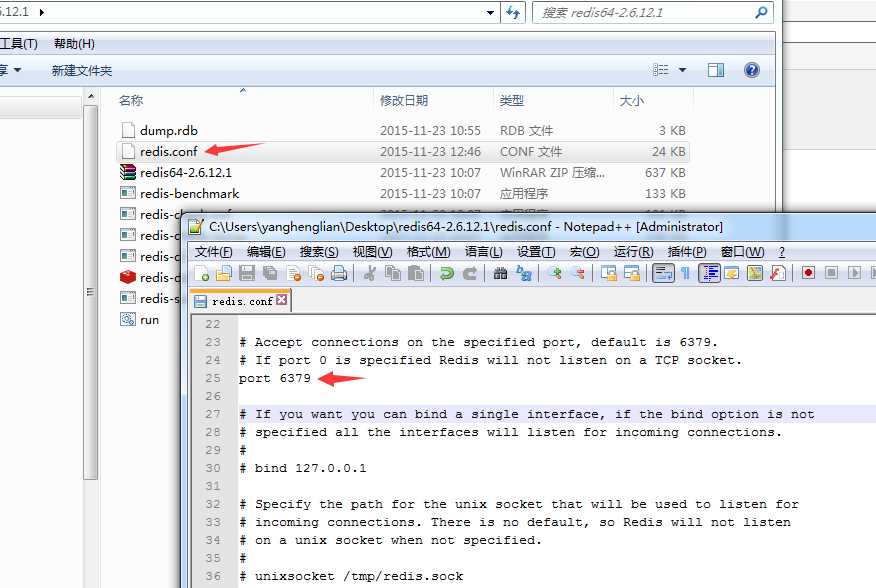
Task: Open the 插件(P) menu
Action: tap(687, 252)
